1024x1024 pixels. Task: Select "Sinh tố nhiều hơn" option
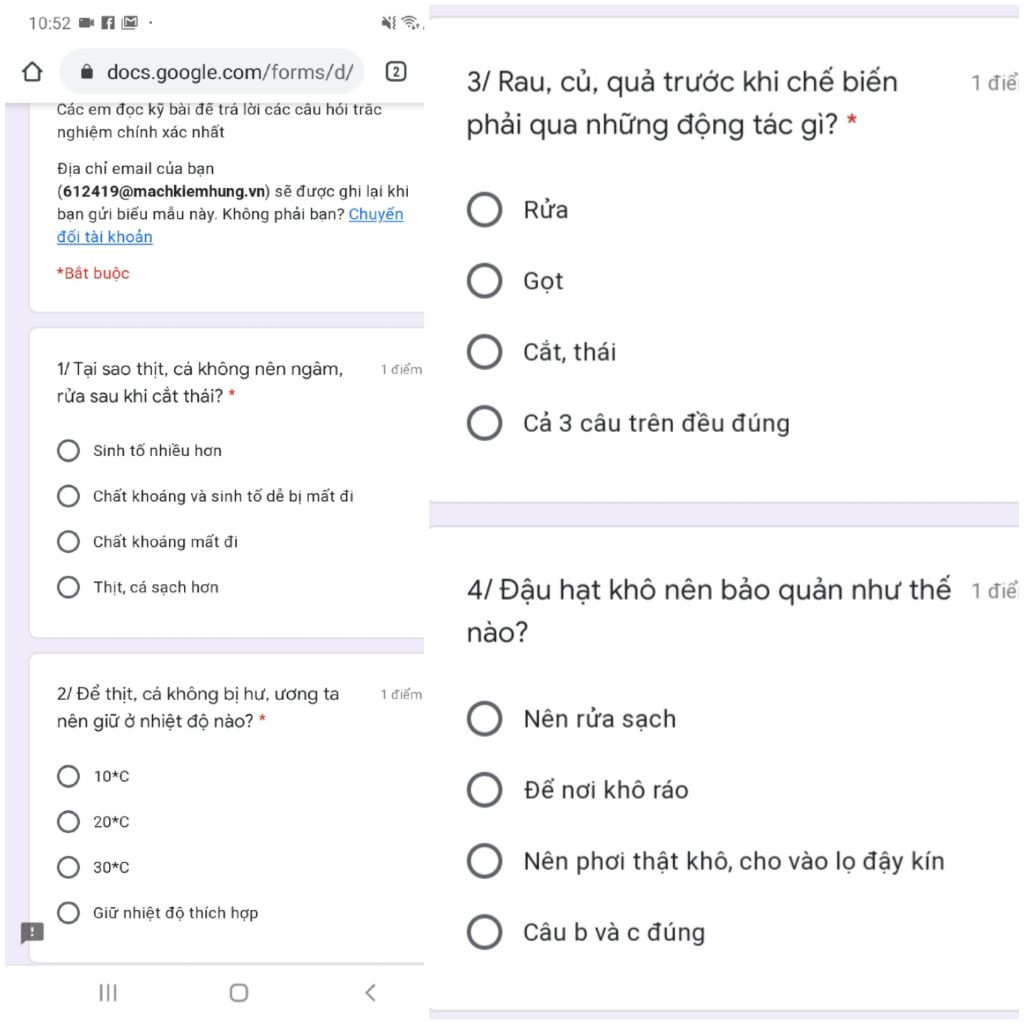[68, 451]
